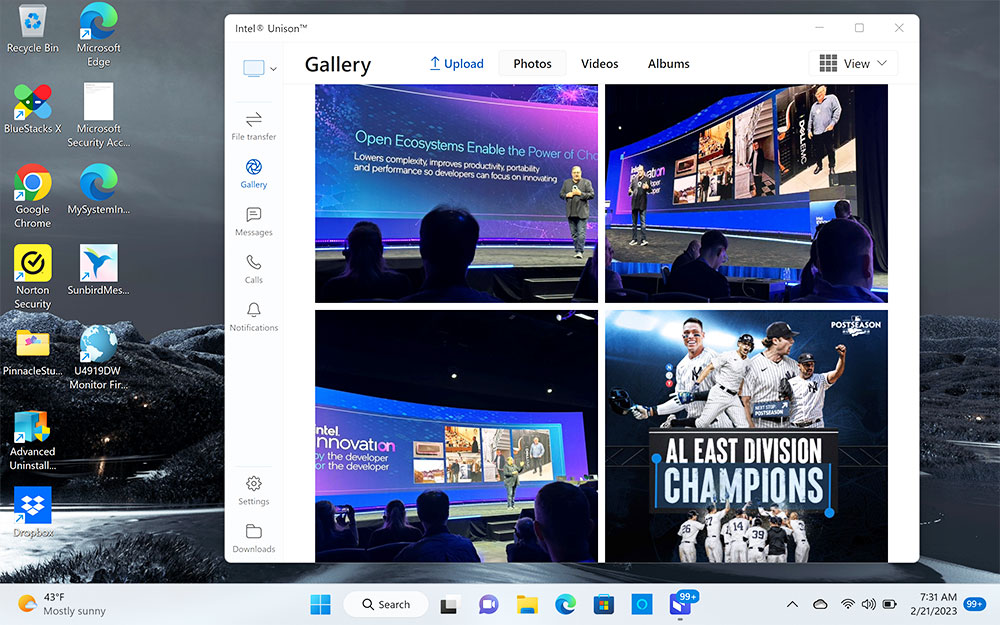
Task: Switch to the Albums tab
Action: coord(668,63)
